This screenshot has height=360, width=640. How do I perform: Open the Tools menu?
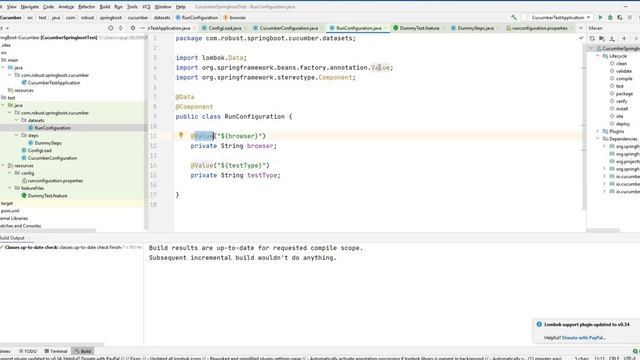tap(132, 7)
